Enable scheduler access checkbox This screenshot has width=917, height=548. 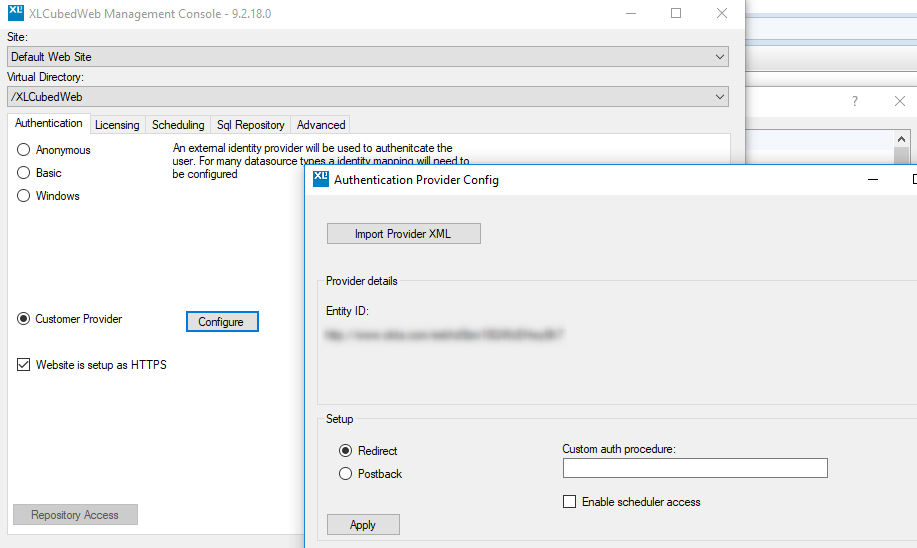tap(570, 502)
